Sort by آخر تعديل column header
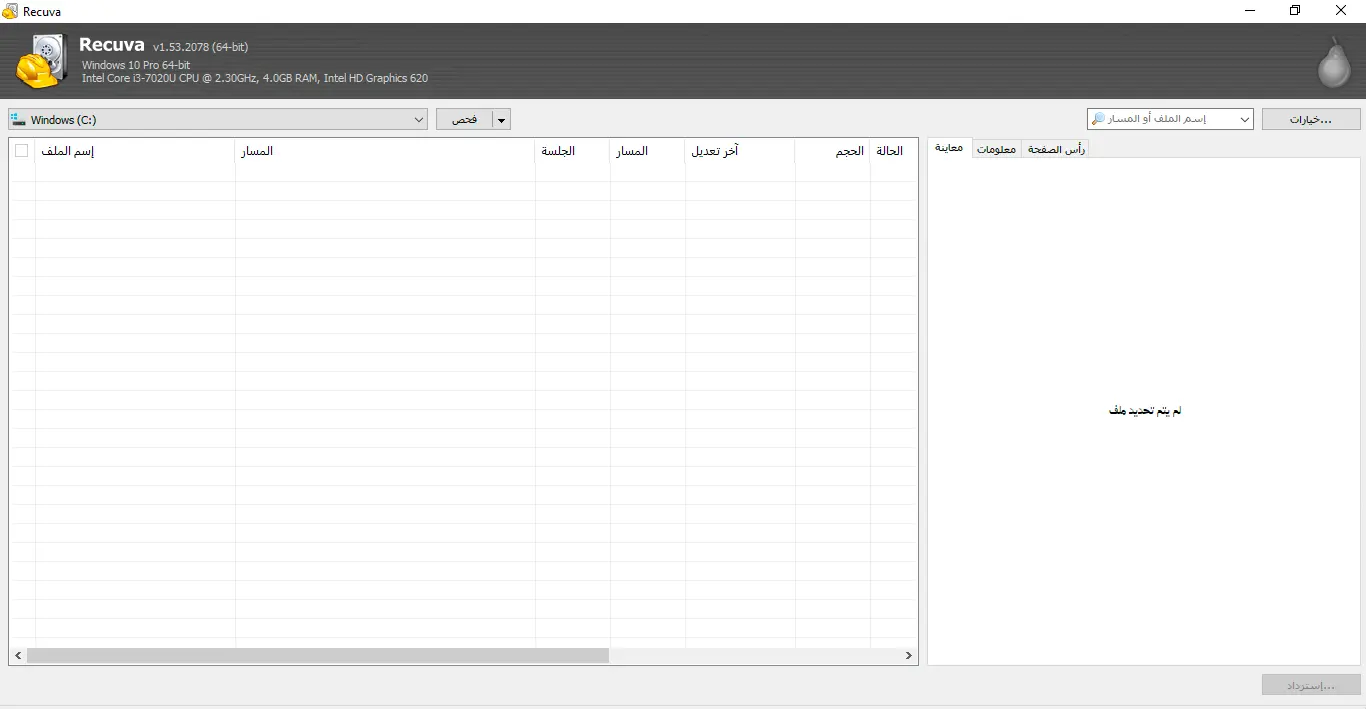1366x709 pixels. (739, 151)
